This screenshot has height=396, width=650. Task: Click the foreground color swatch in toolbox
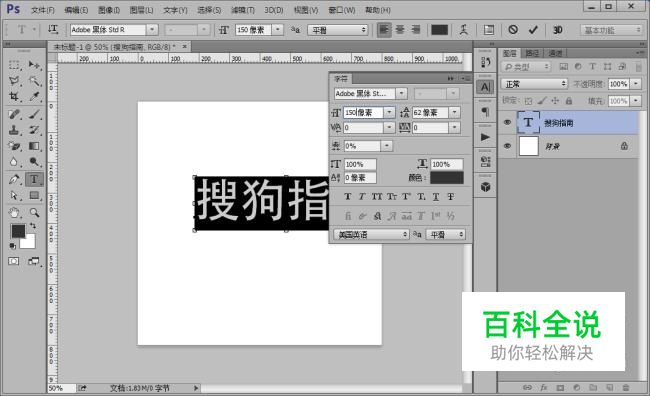(18, 231)
